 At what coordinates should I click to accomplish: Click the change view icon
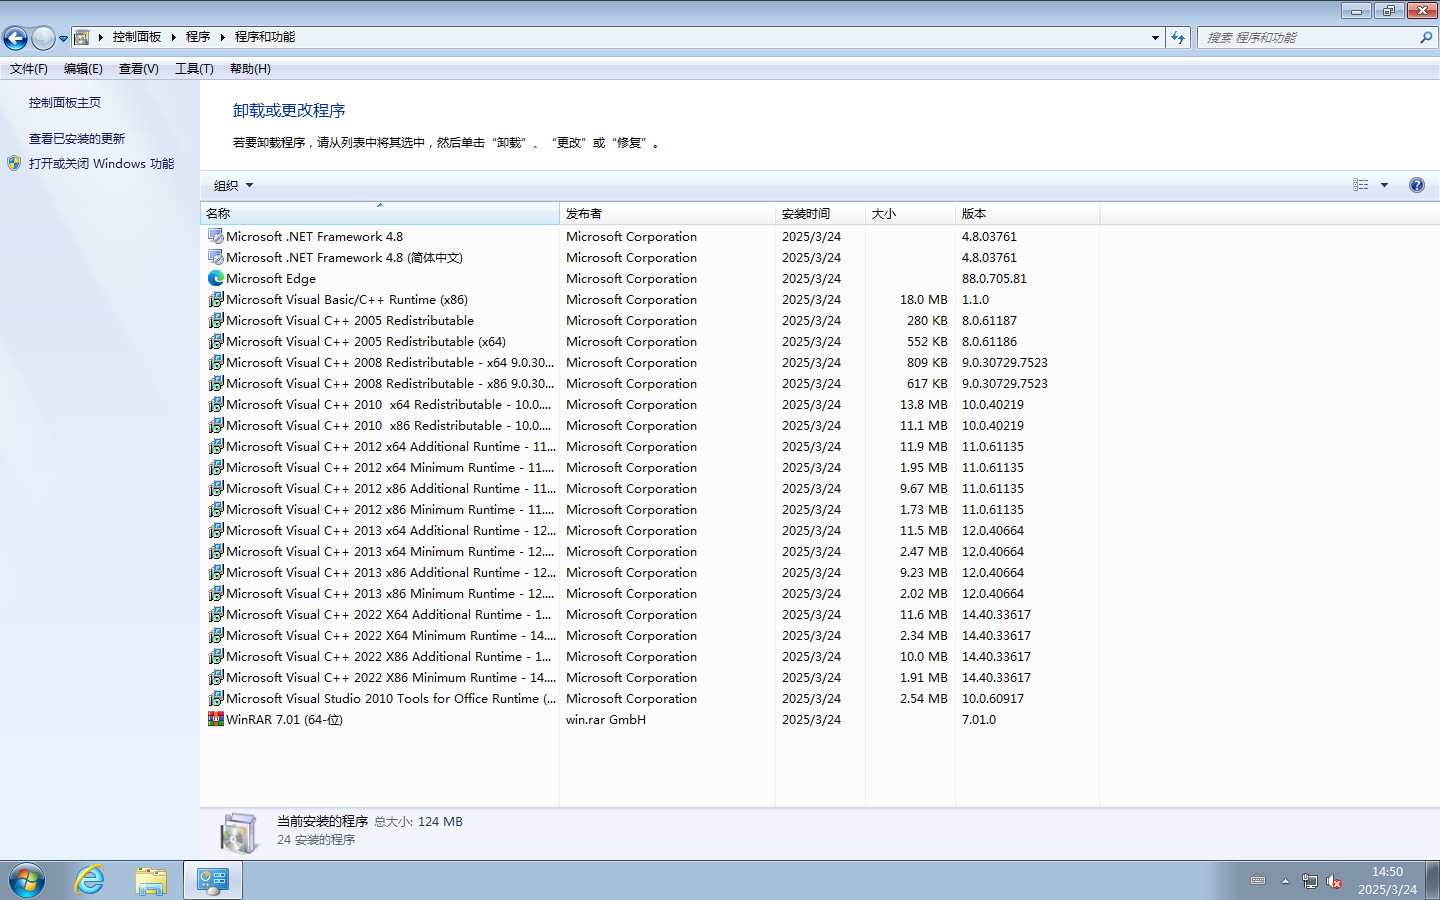[x=1360, y=185]
